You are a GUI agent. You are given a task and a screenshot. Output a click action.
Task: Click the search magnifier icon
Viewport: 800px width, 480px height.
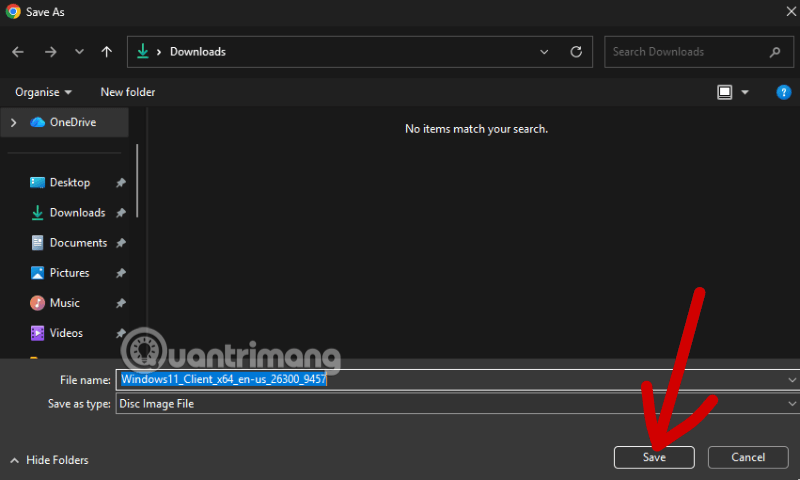tap(775, 52)
